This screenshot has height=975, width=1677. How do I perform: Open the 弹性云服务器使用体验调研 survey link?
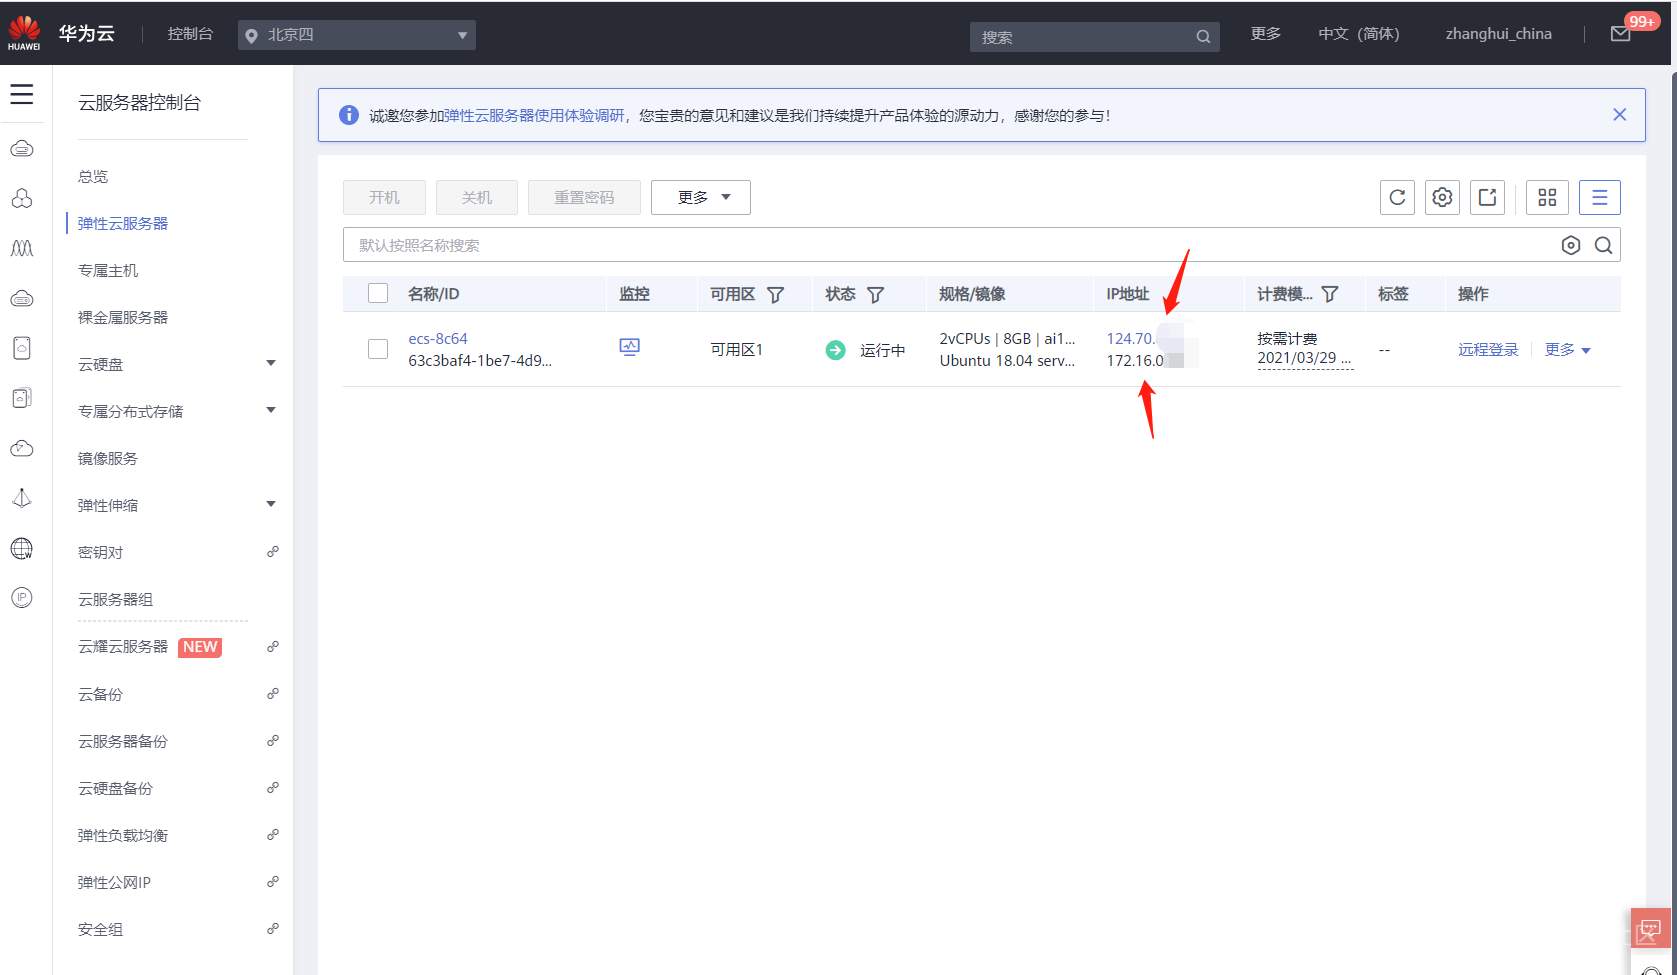click(535, 115)
